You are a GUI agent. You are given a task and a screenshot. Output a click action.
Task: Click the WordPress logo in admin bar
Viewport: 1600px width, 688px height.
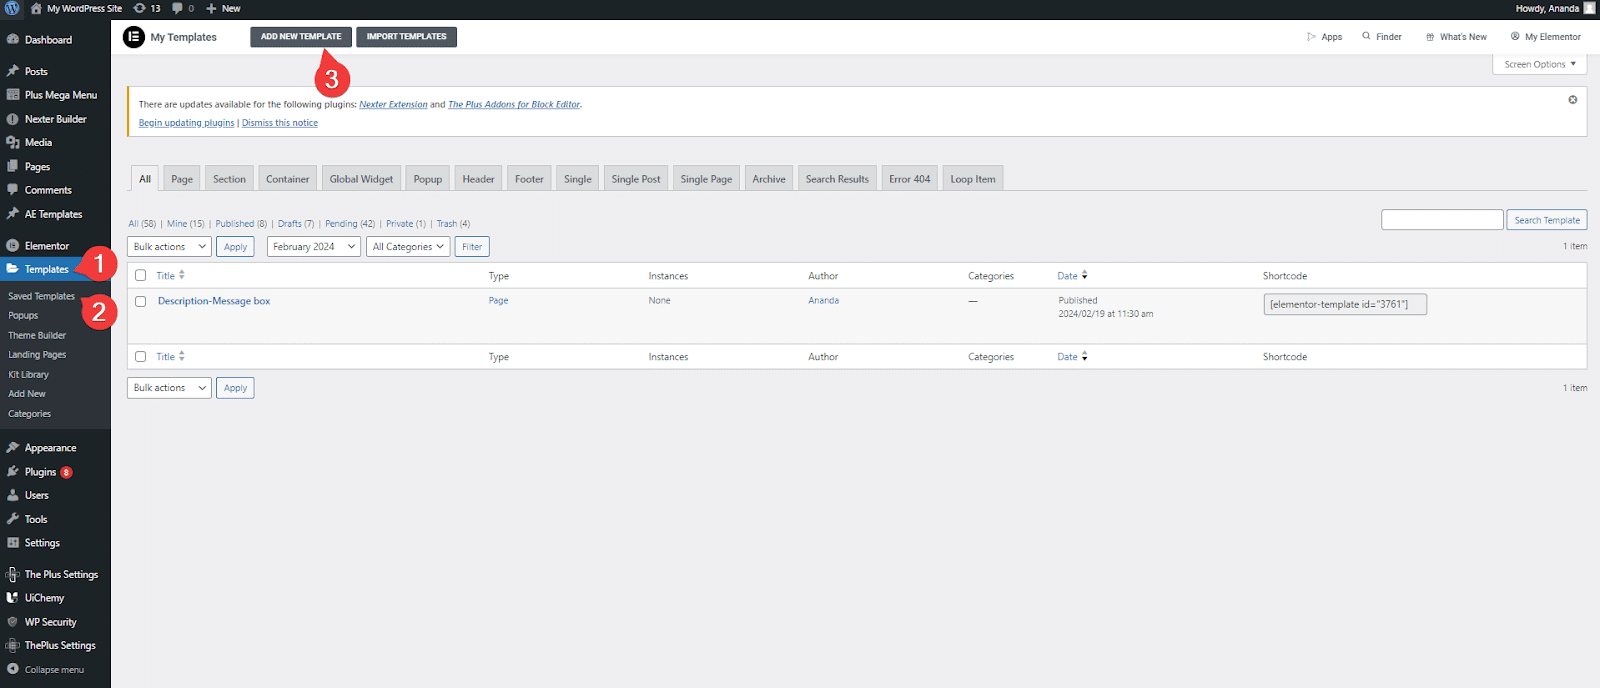point(12,8)
